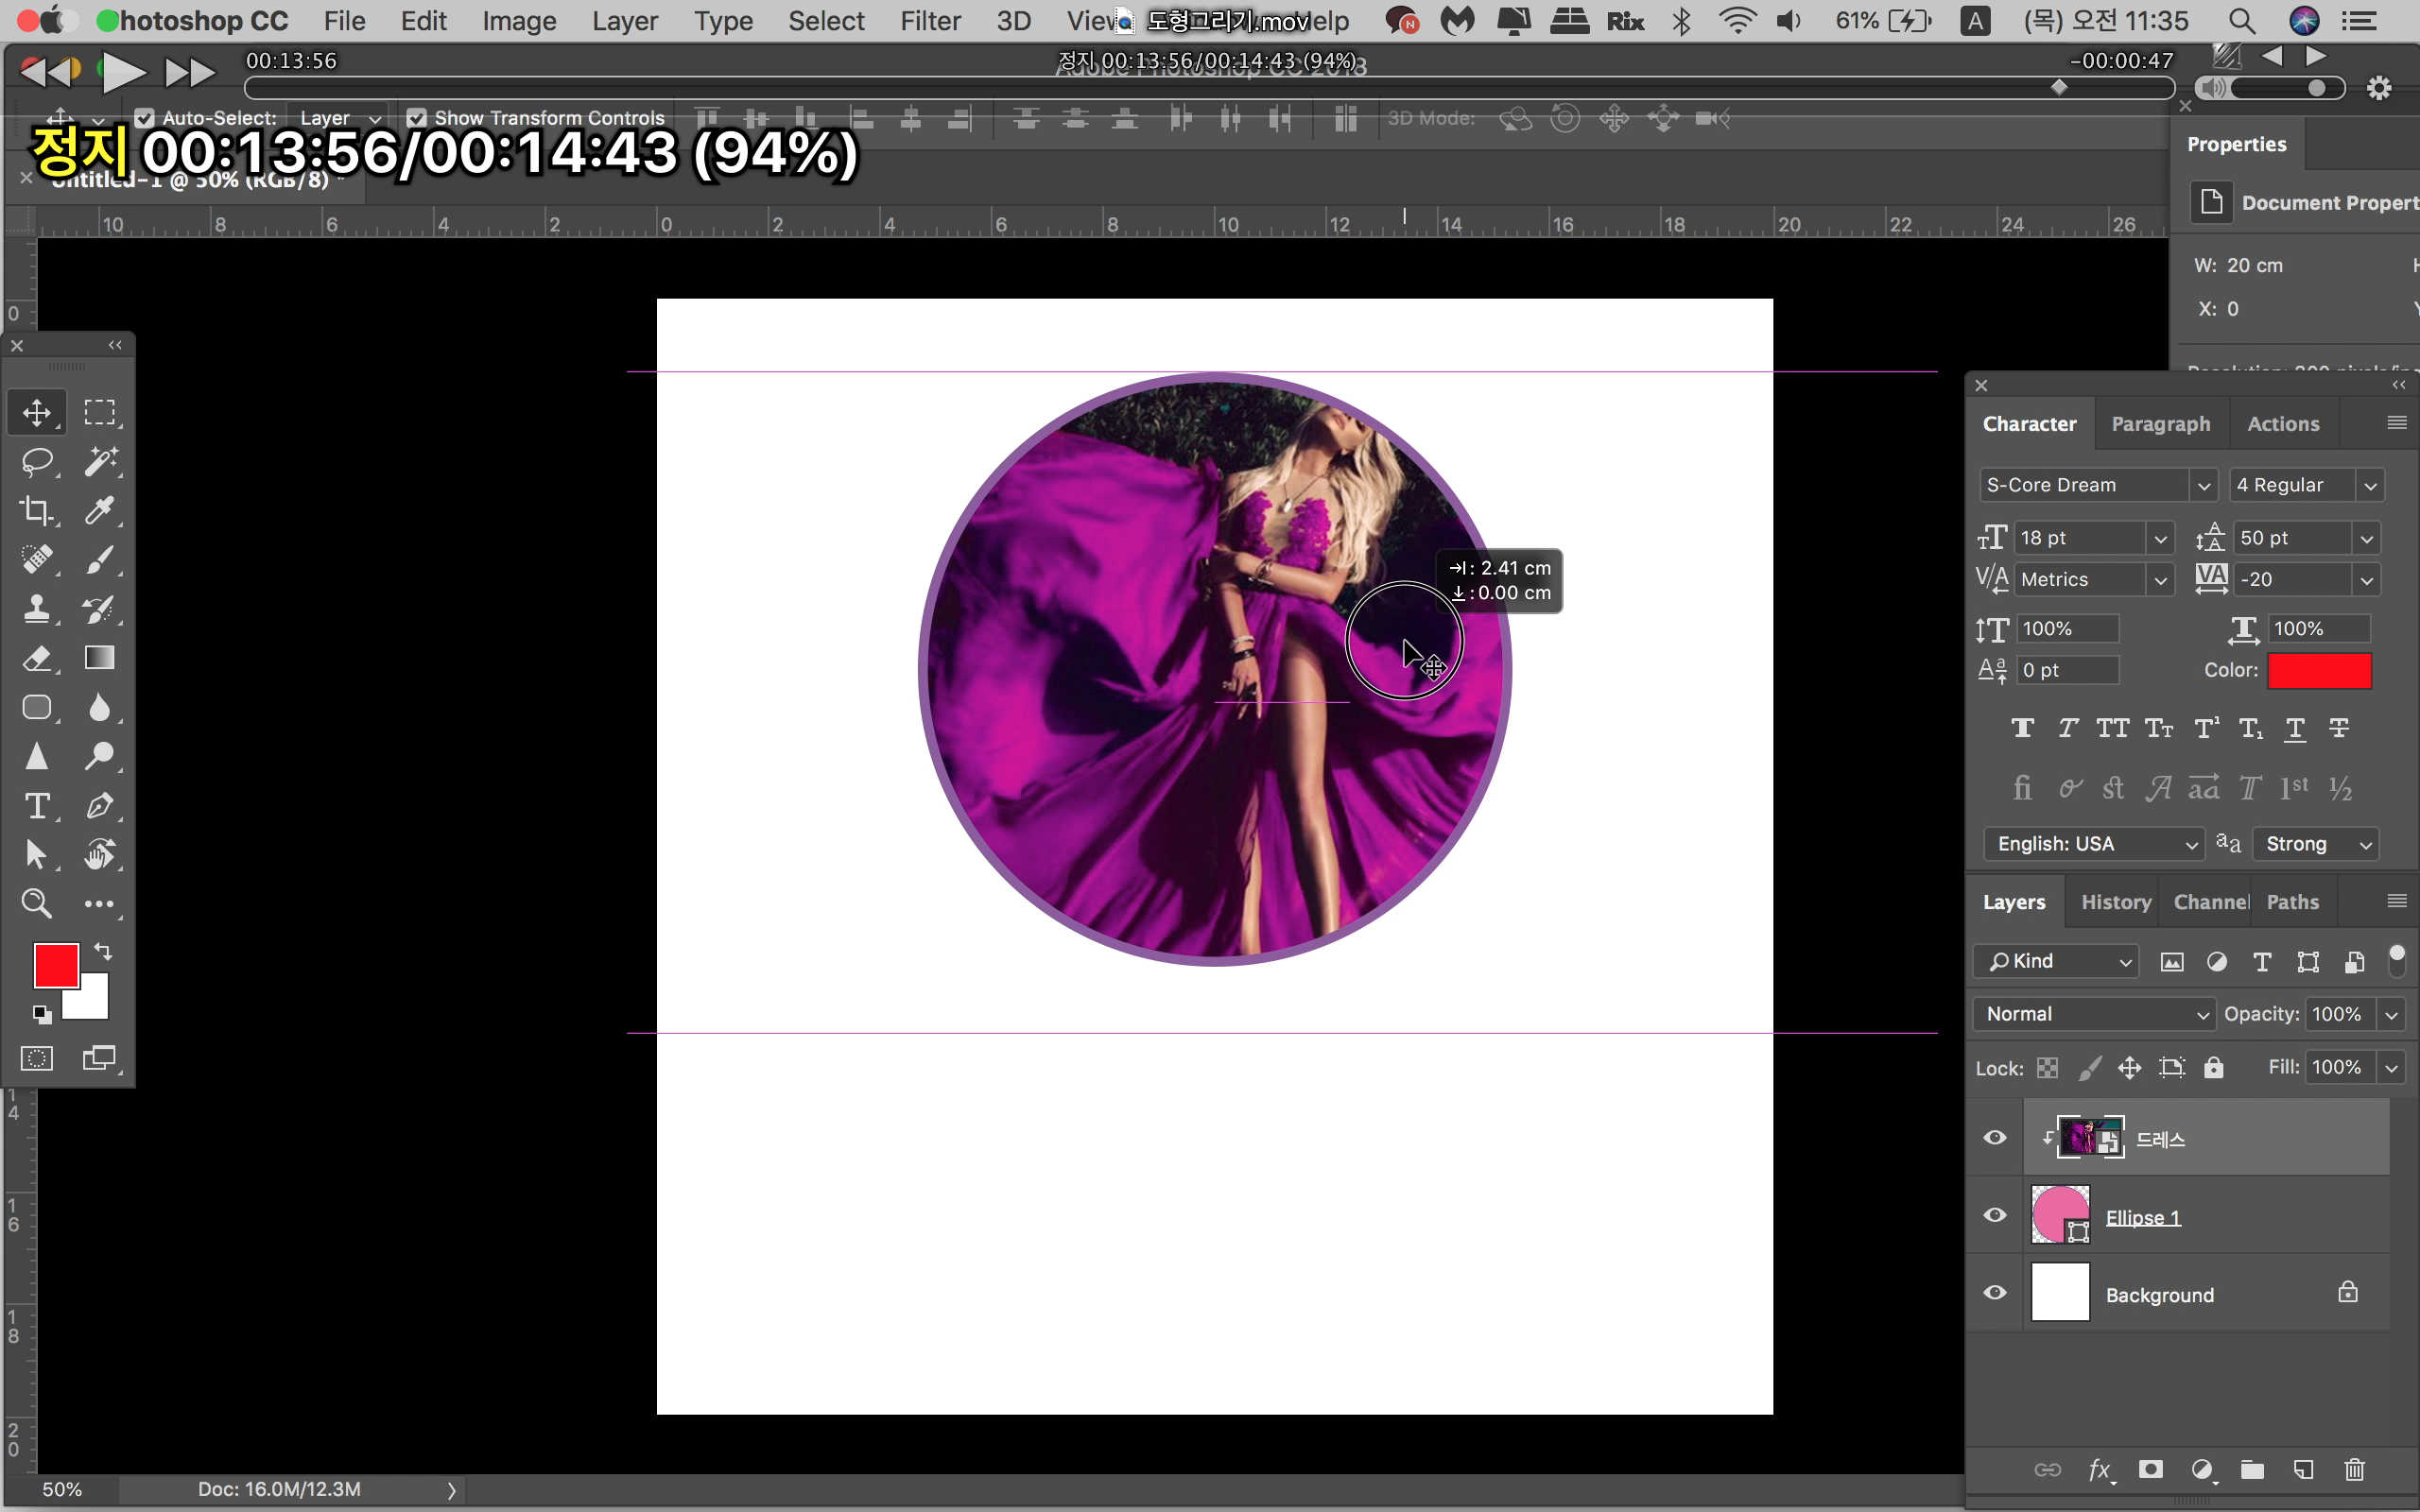
Task: Select the Crop tool
Action: pyautogui.click(x=37, y=510)
